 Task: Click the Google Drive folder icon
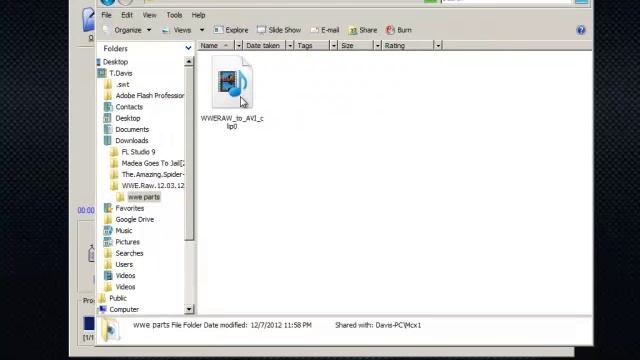(x=108, y=220)
